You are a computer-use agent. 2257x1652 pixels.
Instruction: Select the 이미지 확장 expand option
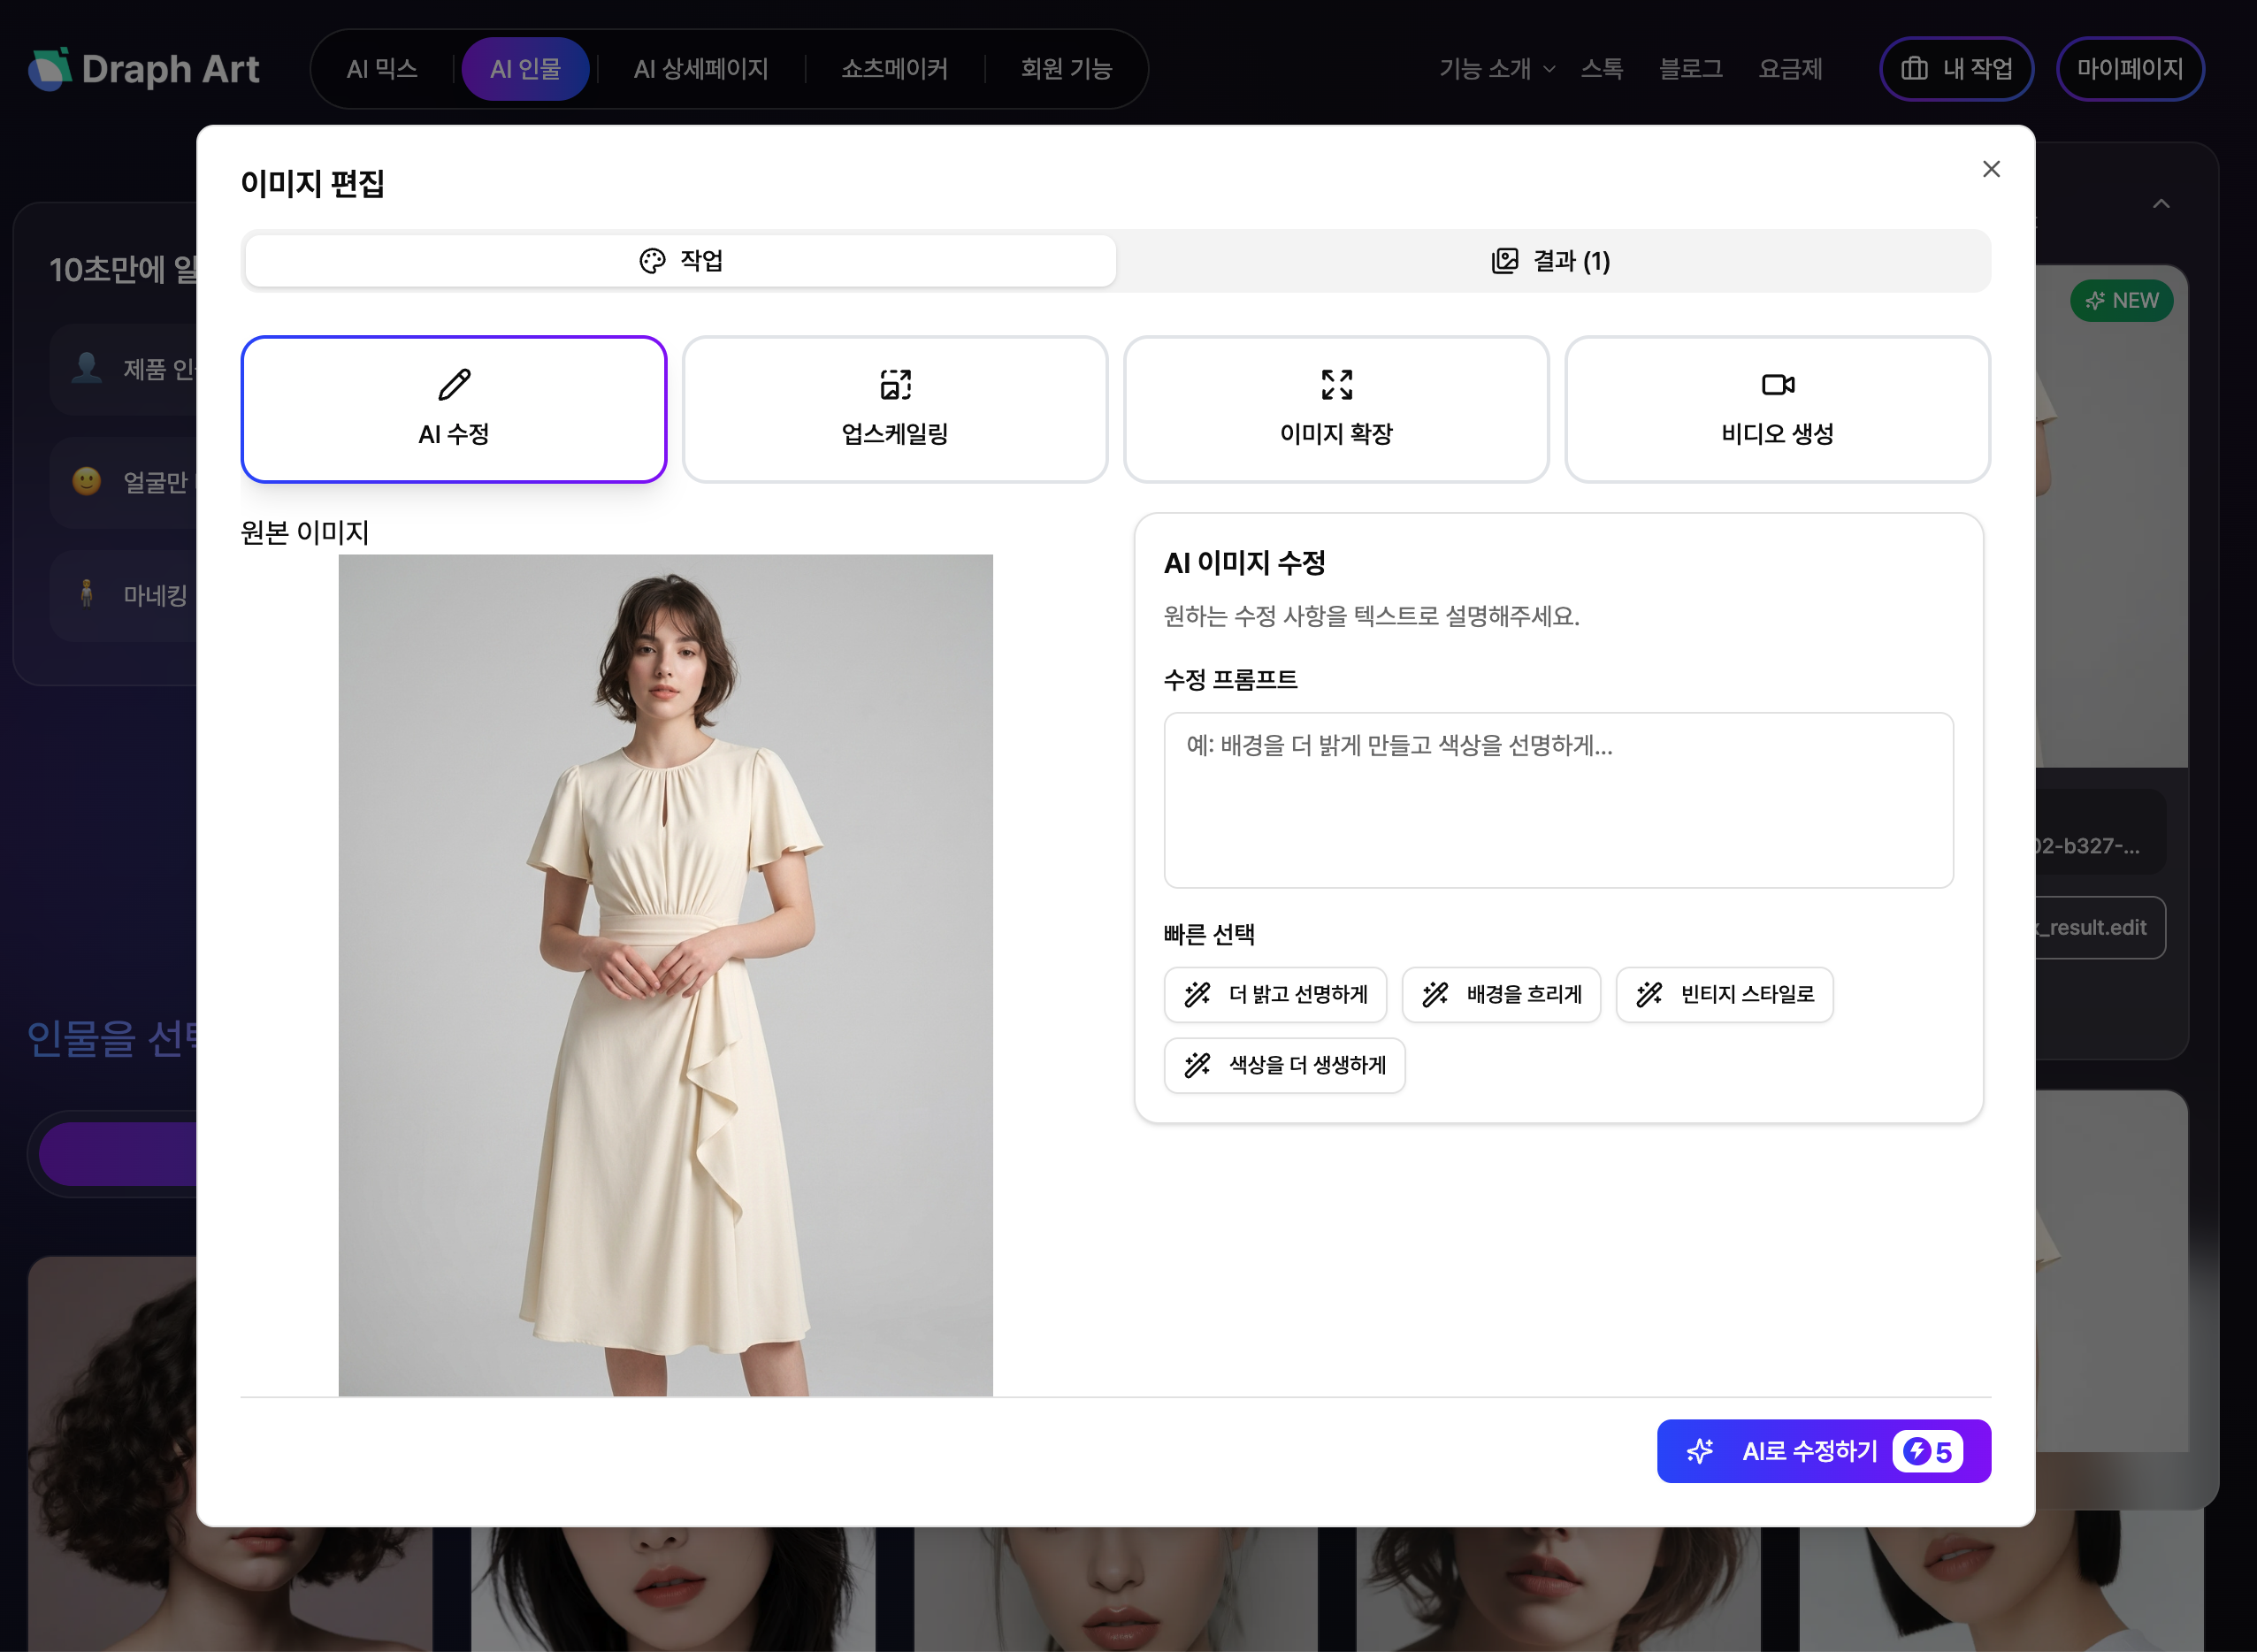1336,409
